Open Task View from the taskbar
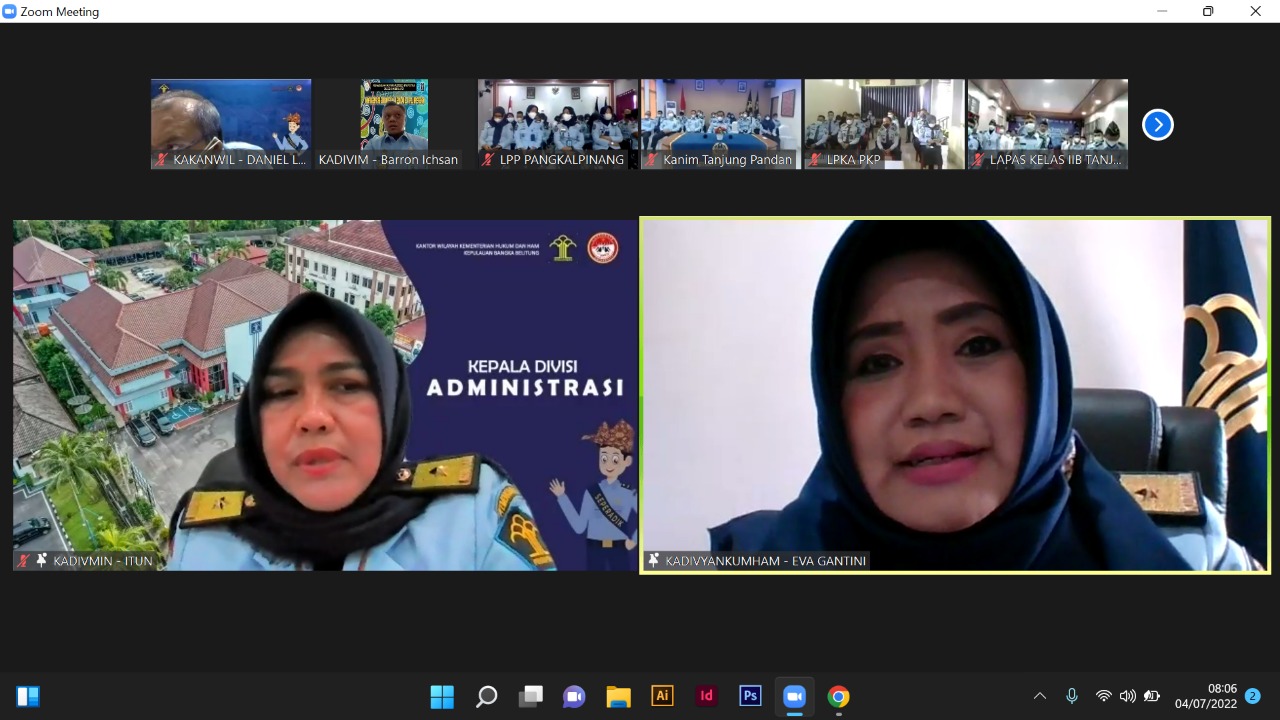The image size is (1280, 720). tap(530, 697)
